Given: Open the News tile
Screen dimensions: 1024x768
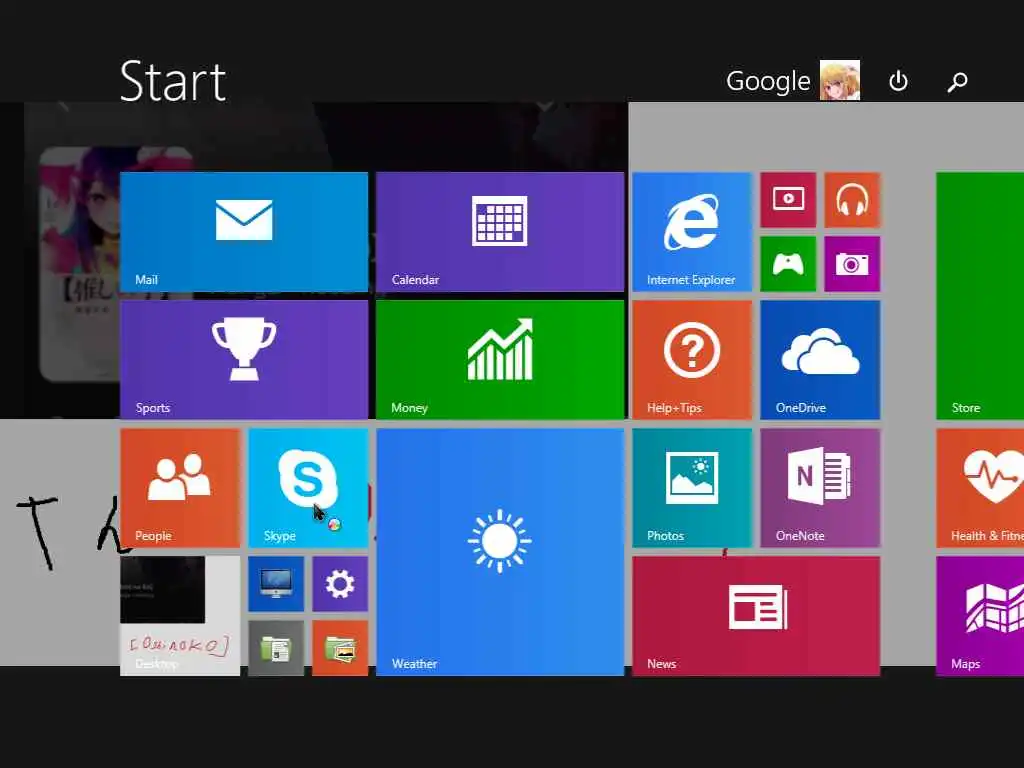Looking at the screenshot, I should tap(756, 616).
